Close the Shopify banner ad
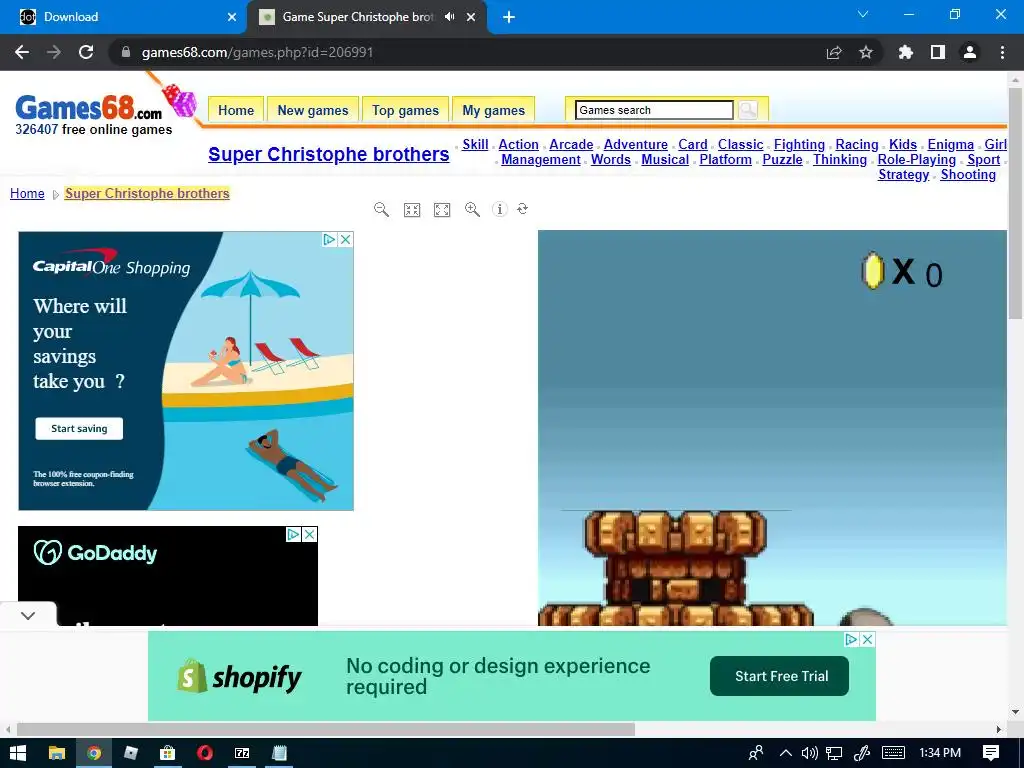The image size is (1024, 768). pos(867,639)
